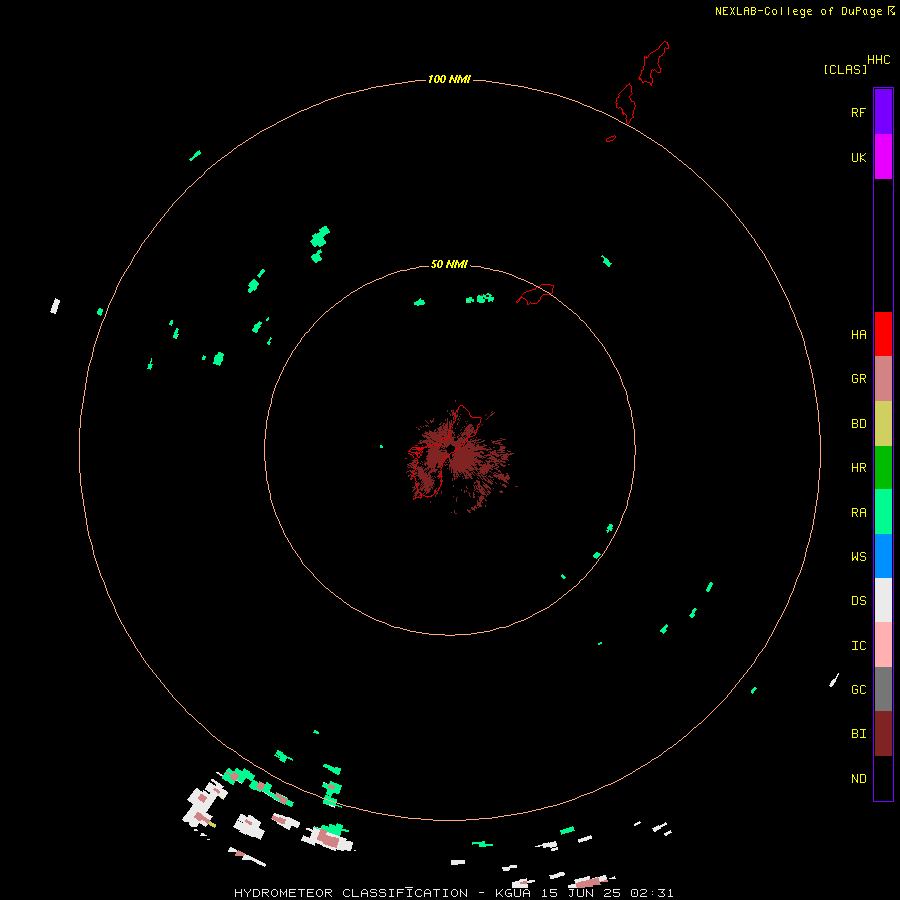The height and width of the screenshot is (900, 900).
Task: Click the DS legend label
Action: click(x=858, y=601)
